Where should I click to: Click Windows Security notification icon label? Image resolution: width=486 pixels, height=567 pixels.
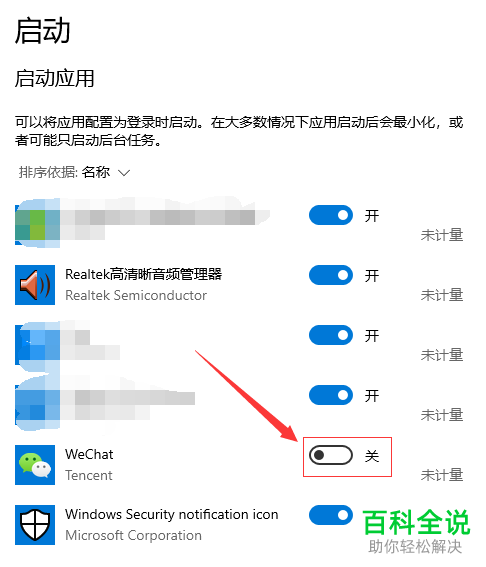pyautogui.click(x=172, y=514)
